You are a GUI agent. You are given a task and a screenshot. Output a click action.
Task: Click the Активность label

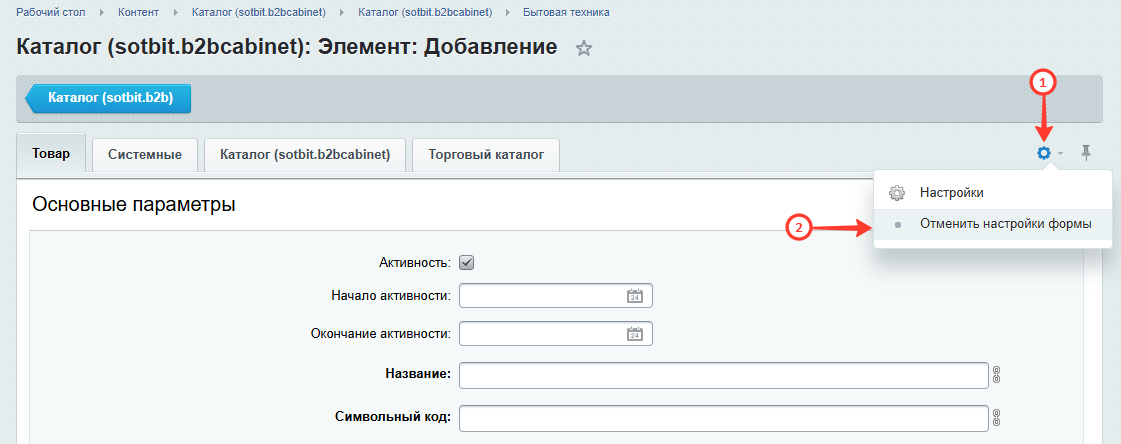[x=415, y=263]
